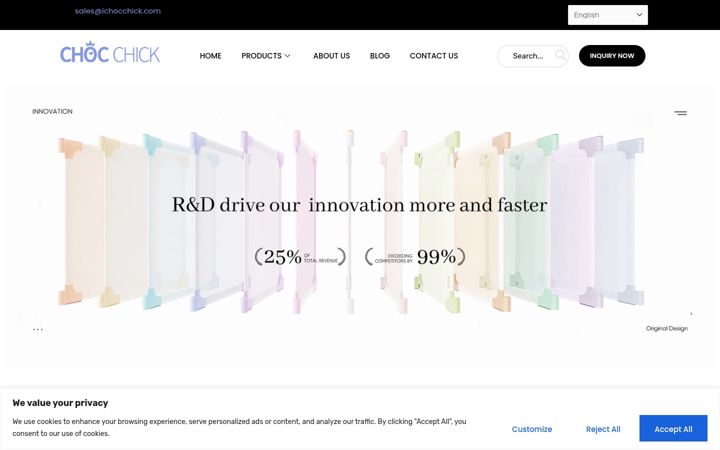Accept all cookies
The image size is (720, 450).
pyautogui.click(x=673, y=429)
